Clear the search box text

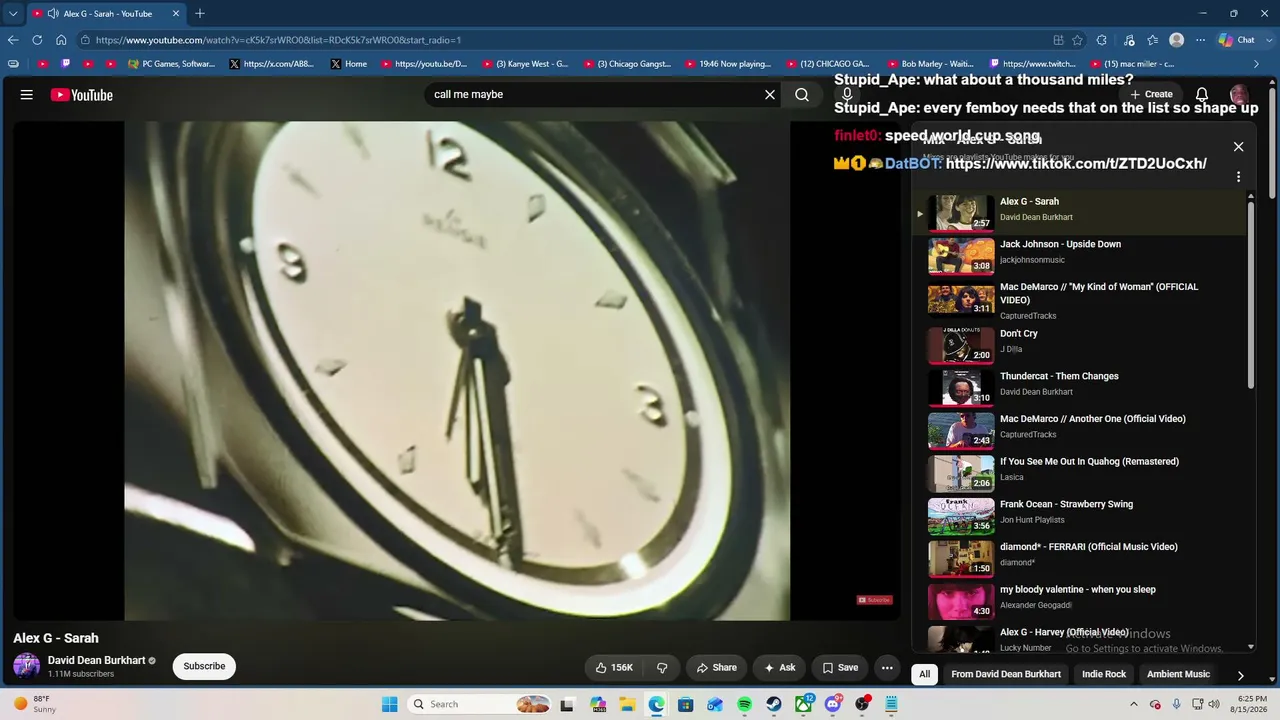pyautogui.click(x=770, y=94)
